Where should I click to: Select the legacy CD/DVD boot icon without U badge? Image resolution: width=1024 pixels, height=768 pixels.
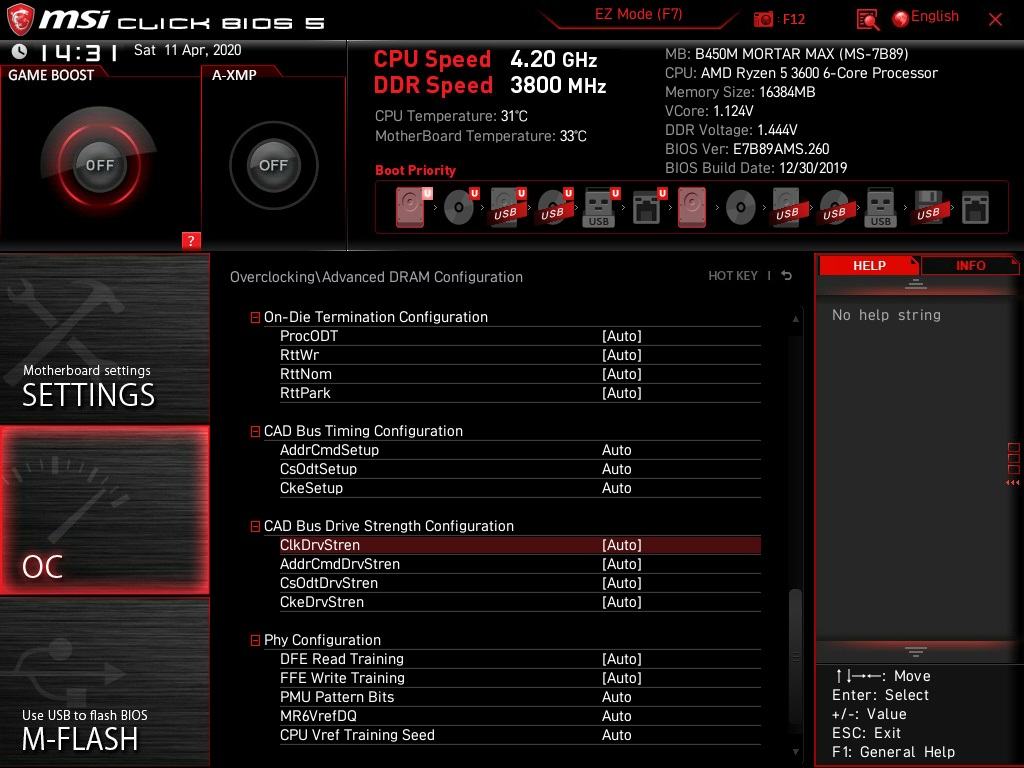741,208
